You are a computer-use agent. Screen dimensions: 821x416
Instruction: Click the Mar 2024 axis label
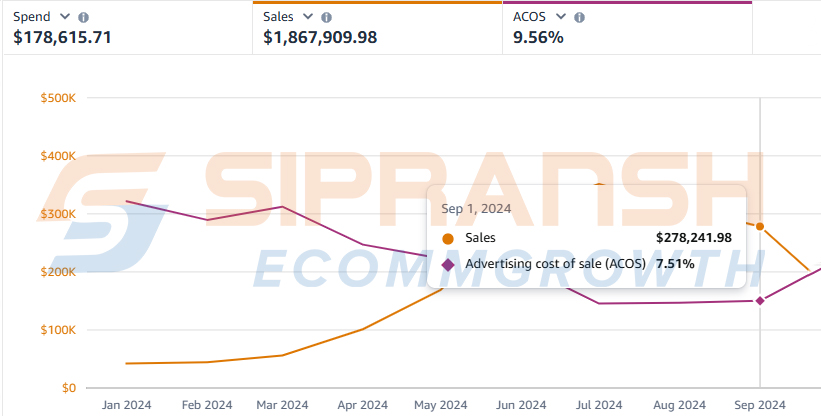click(x=282, y=405)
